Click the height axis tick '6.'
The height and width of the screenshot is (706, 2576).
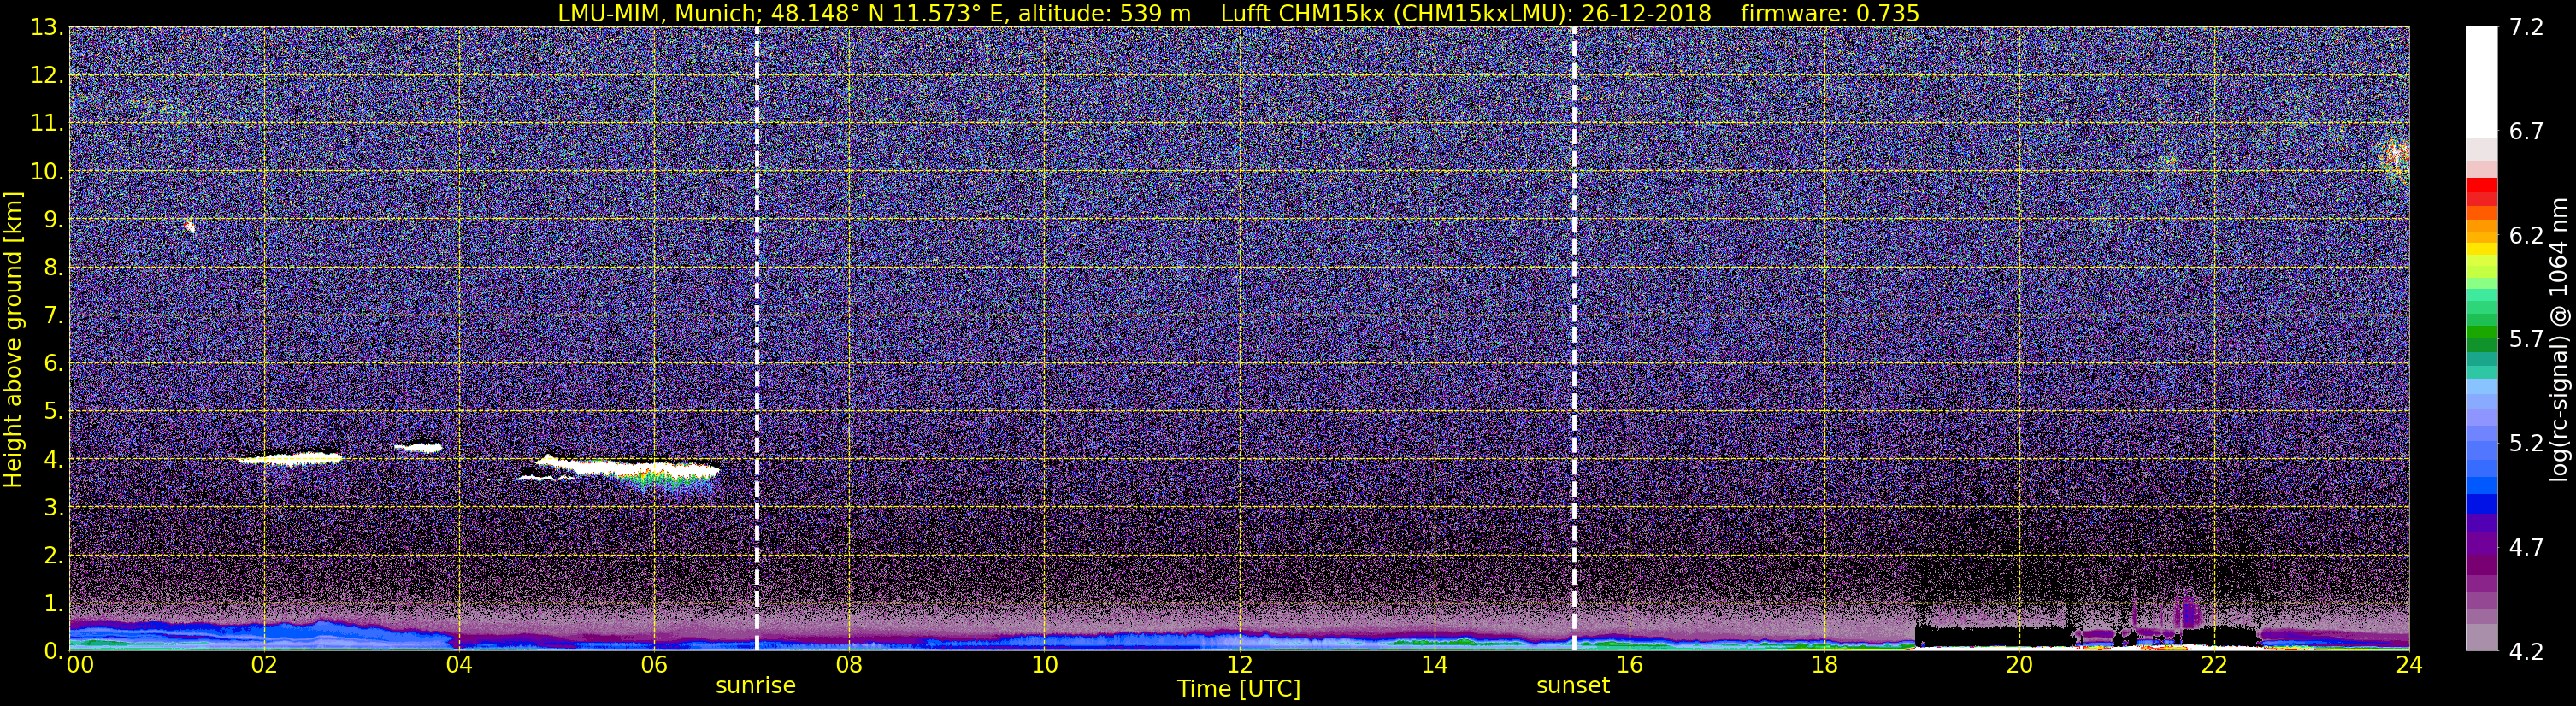(53, 363)
